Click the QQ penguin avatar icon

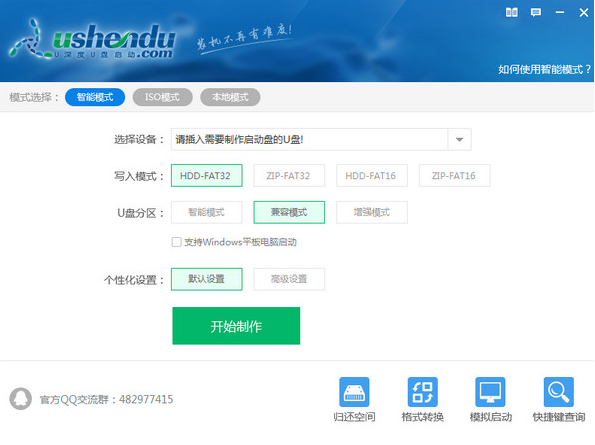(20, 399)
